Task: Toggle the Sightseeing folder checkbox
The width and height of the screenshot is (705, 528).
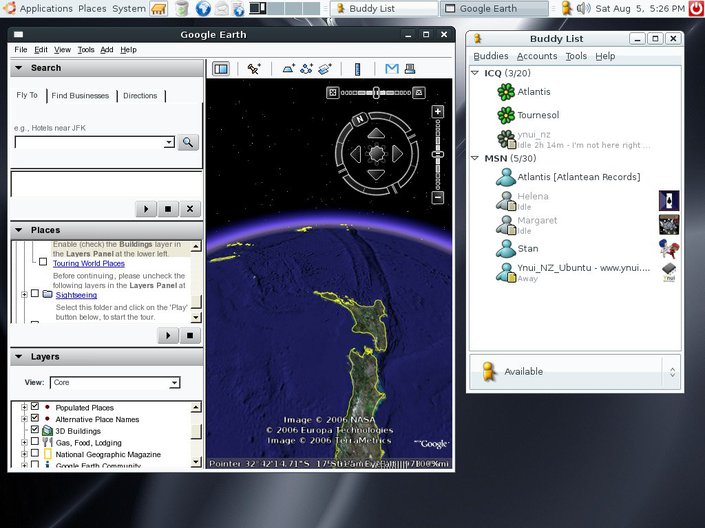Action: tap(35, 293)
